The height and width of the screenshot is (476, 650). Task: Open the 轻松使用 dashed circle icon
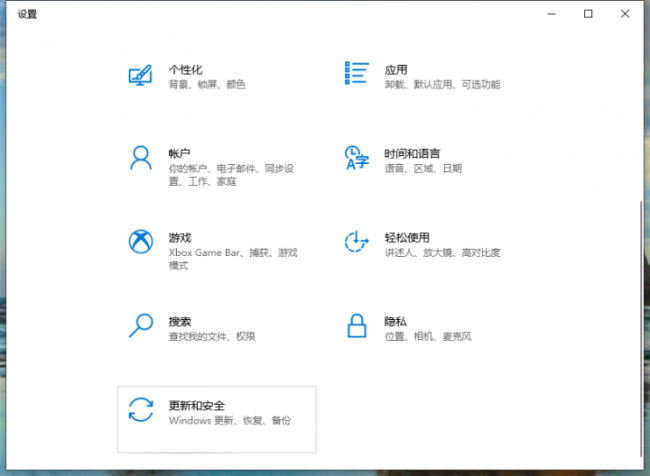(357, 241)
